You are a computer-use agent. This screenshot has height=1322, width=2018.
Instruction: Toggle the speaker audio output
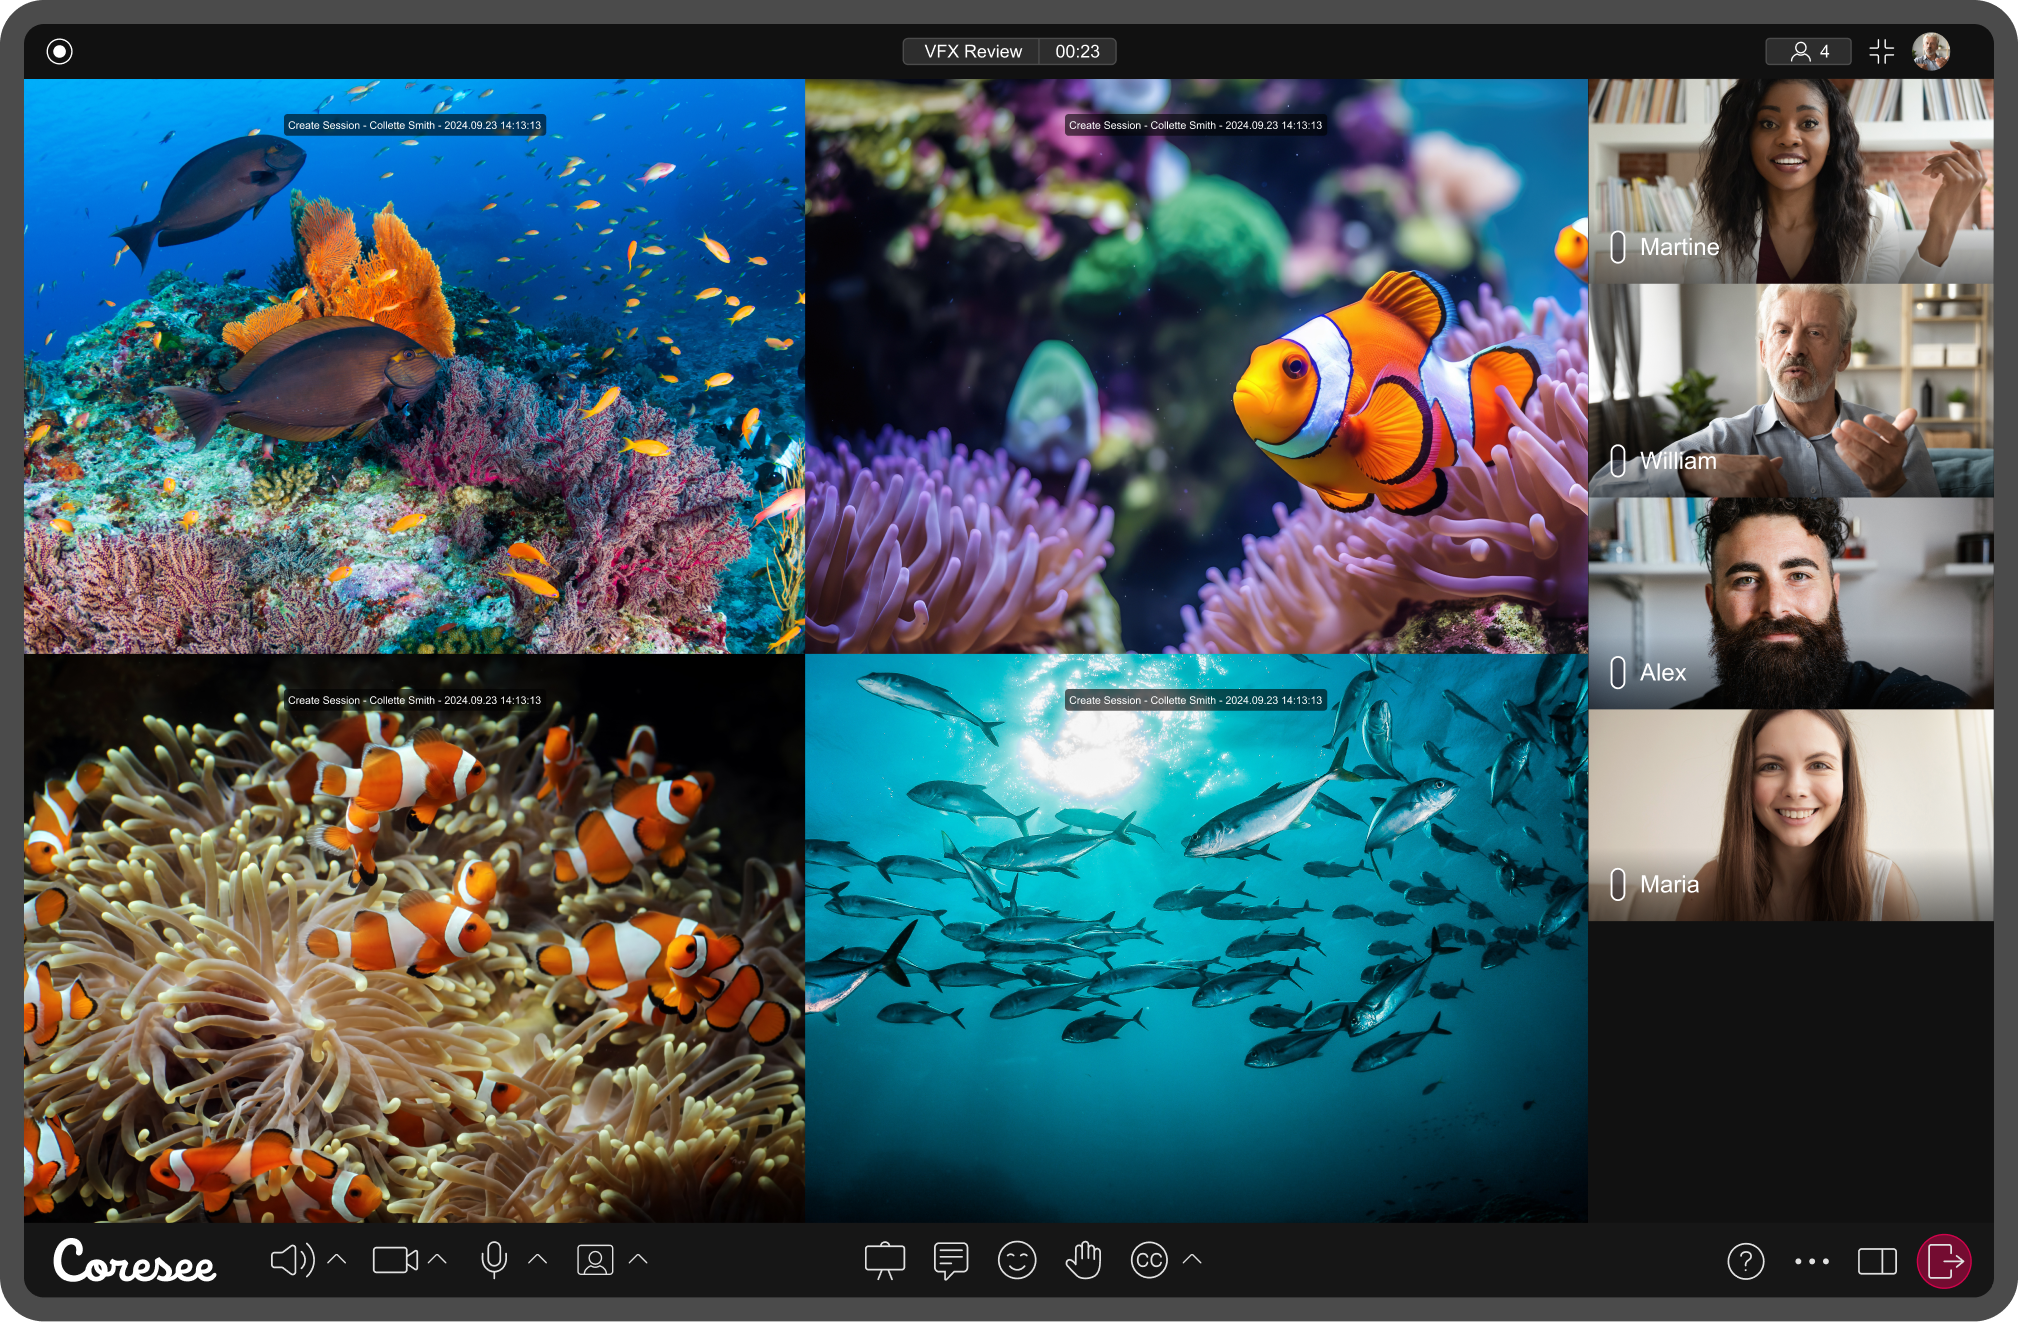point(291,1260)
